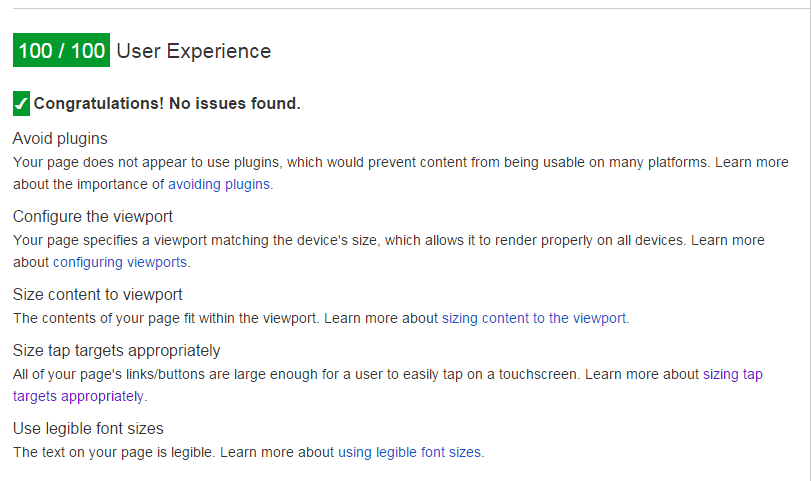This screenshot has width=812, height=481.
Task: Follow the using legible font sizes link
Action: tap(410, 453)
